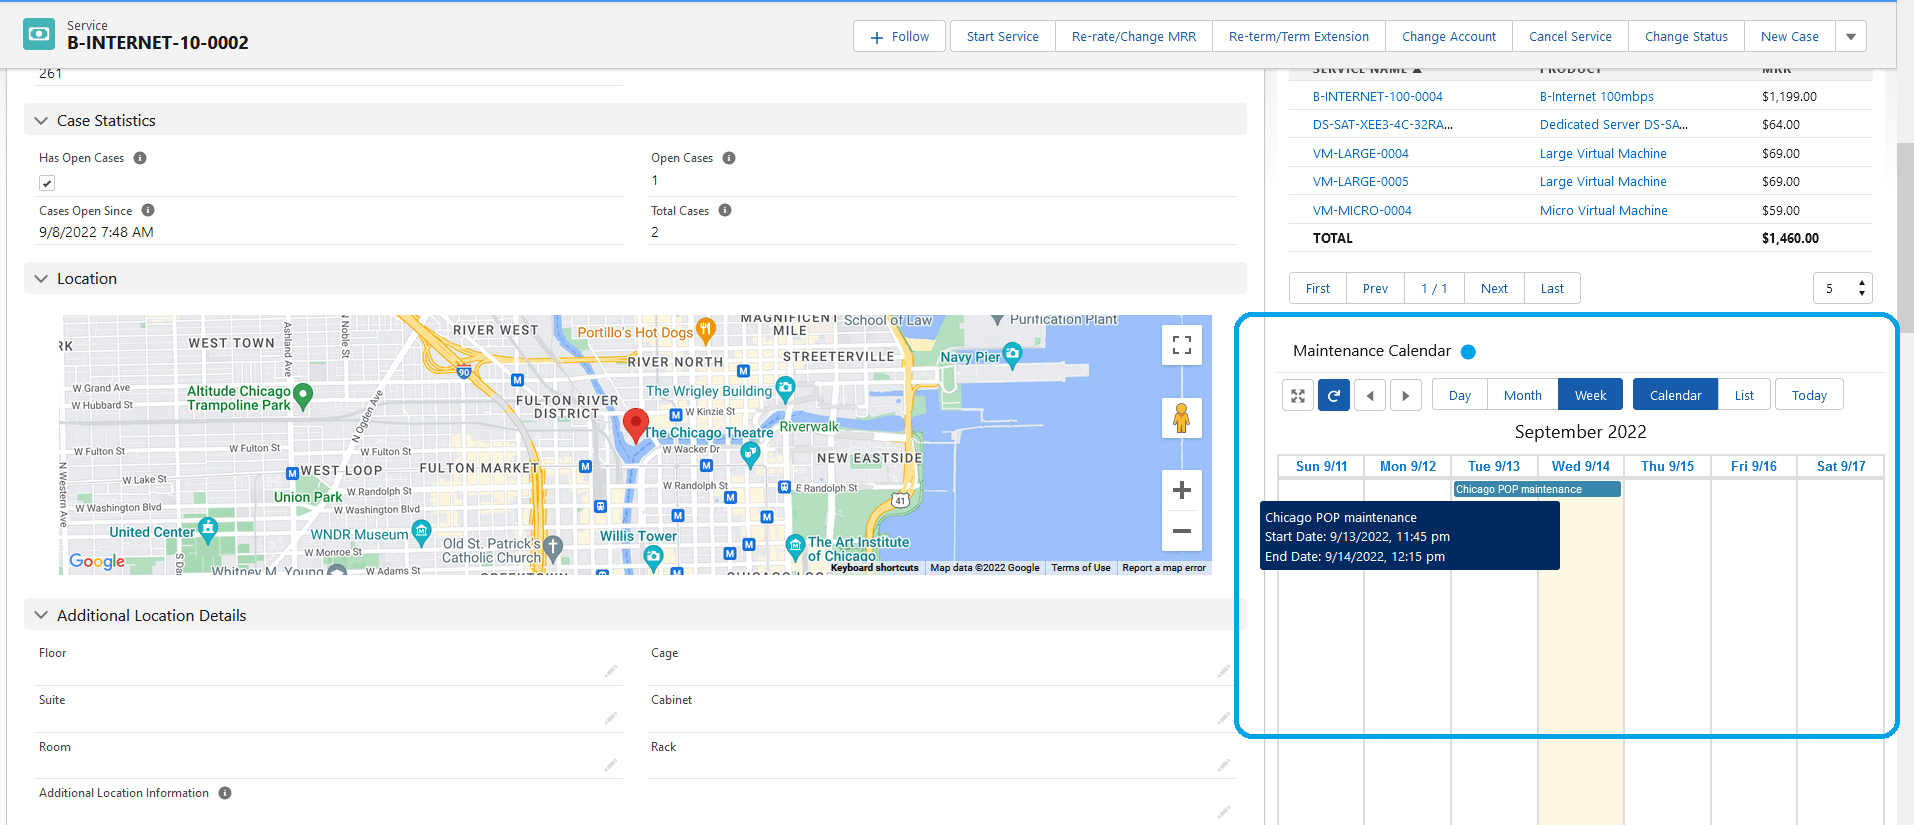Zoom in on the map

(x=1181, y=490)
